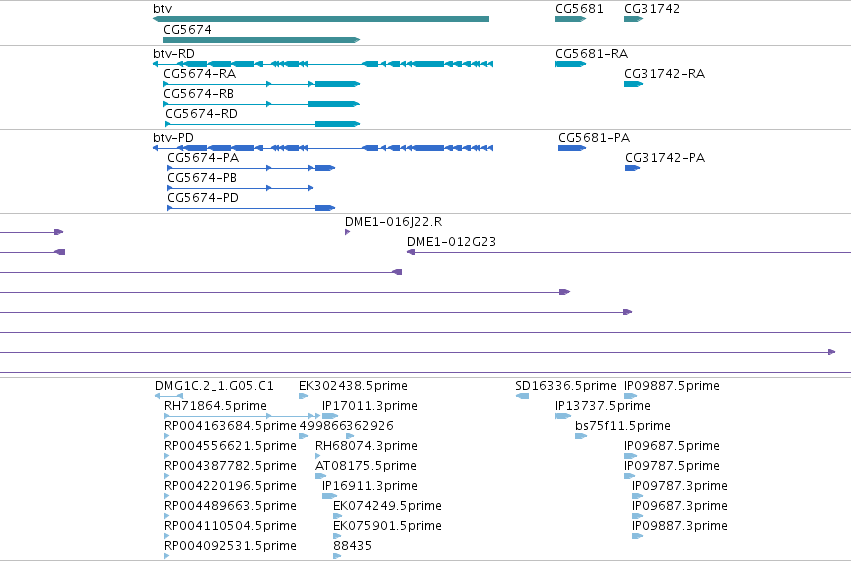Select the btv gene bar

coord(321,19)
